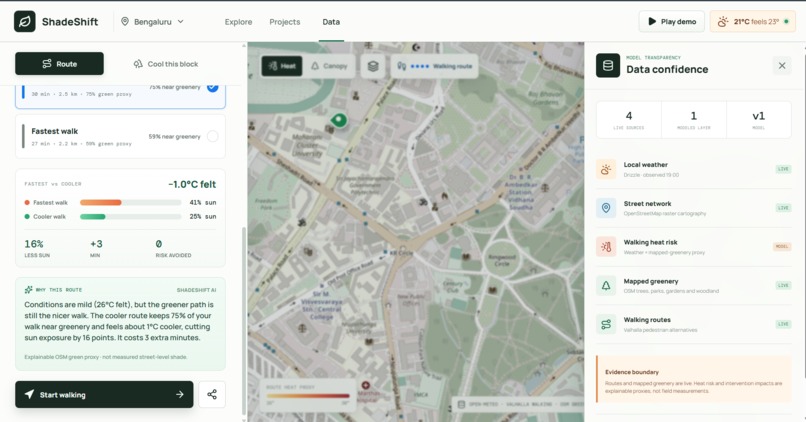Toggle the Heat map layer

coord(282,66)
